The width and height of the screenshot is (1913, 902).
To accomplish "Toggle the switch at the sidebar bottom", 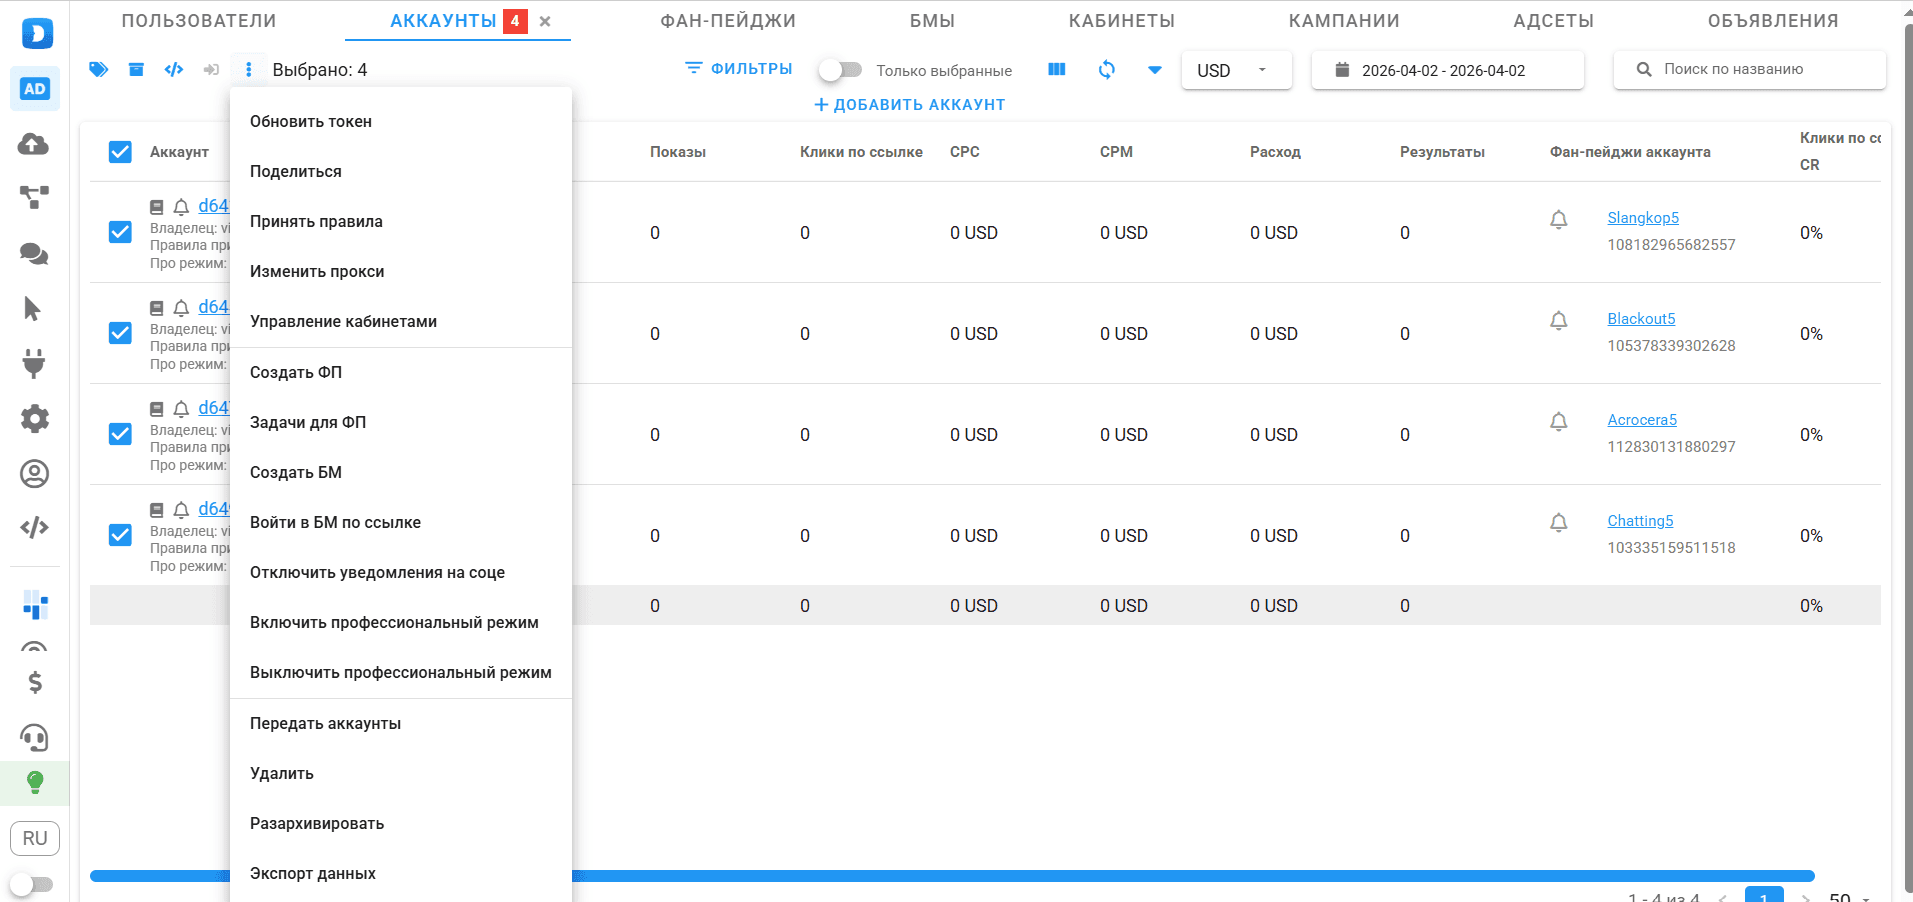I will [32, 884].
